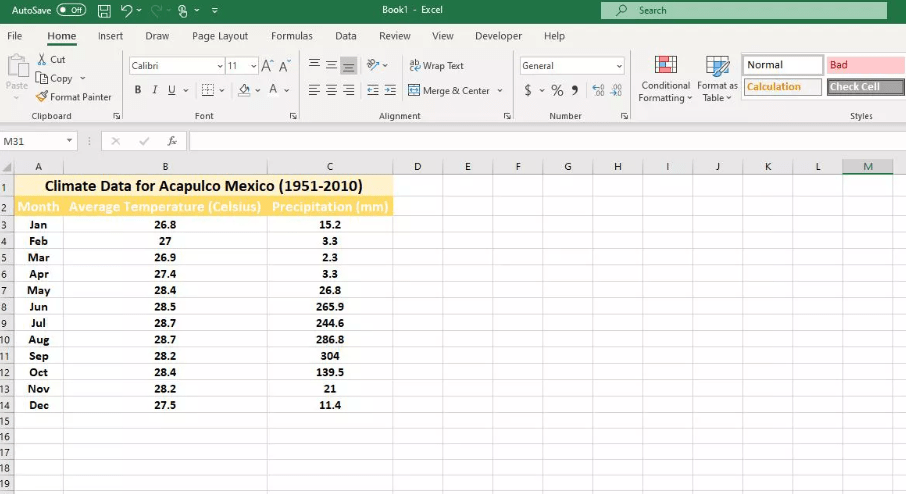Click the Redo arrow icon

click(x=156, y=10)
